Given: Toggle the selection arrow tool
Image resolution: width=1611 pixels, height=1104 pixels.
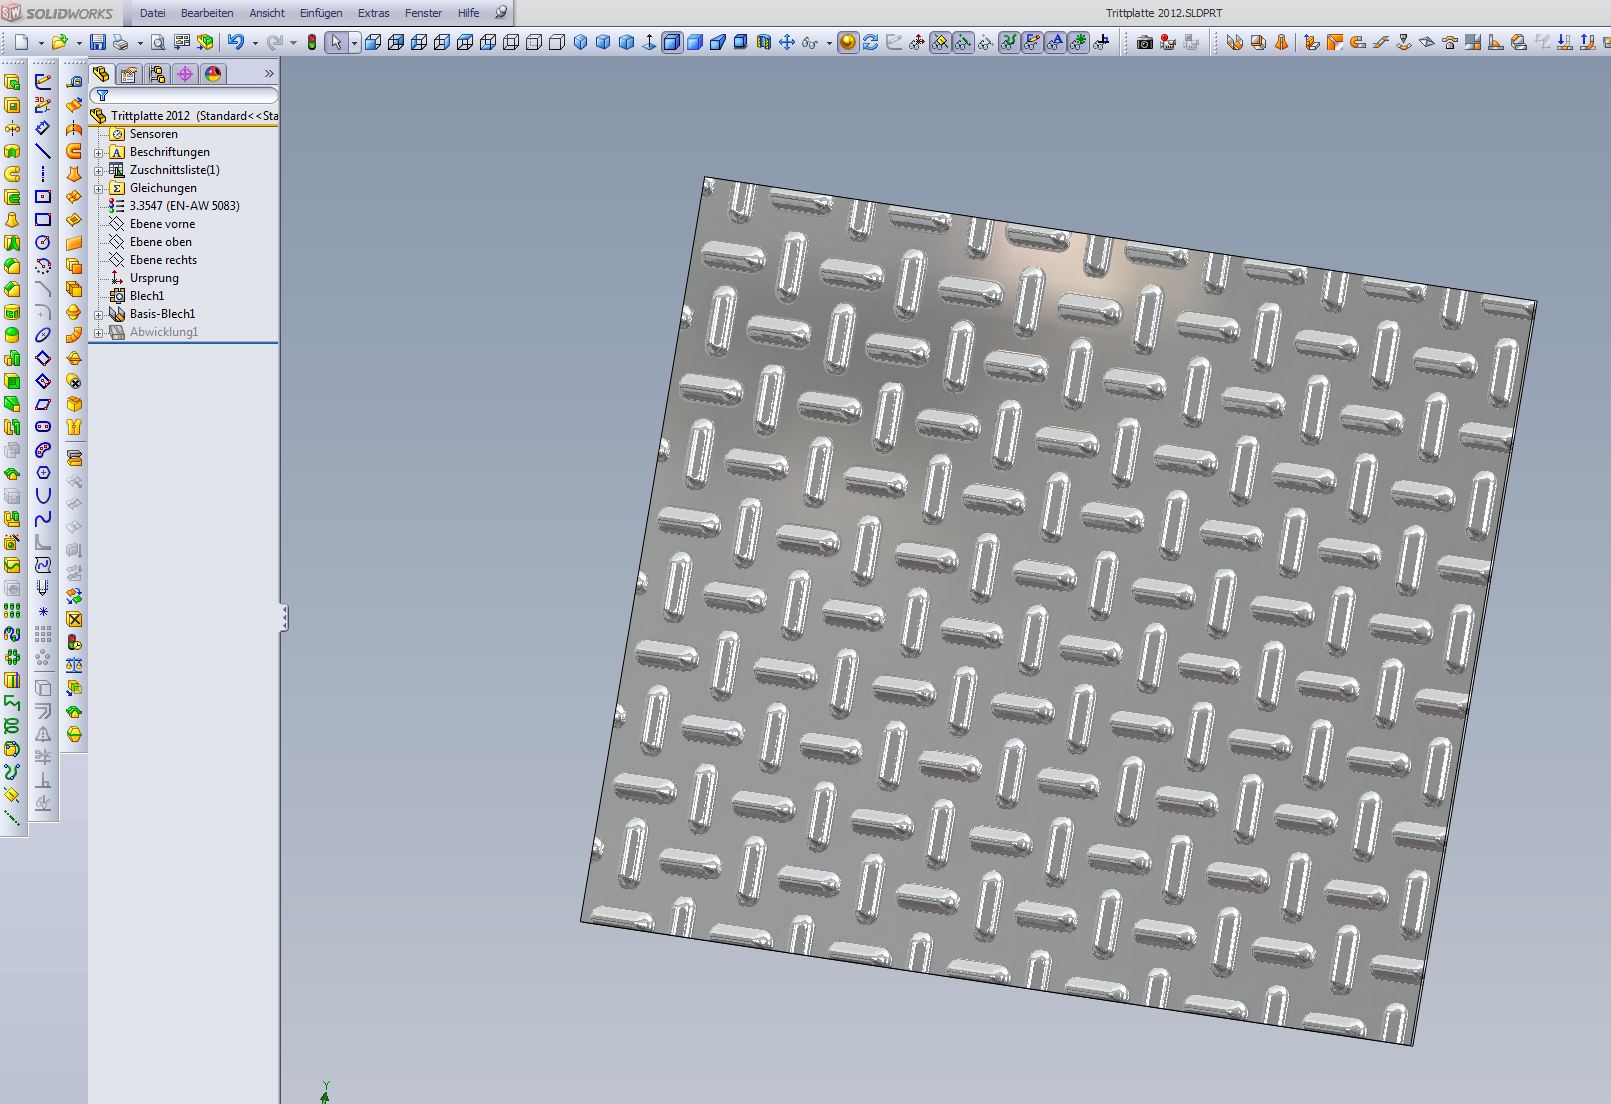Looking at the screenshot, I should click(336, 42).
